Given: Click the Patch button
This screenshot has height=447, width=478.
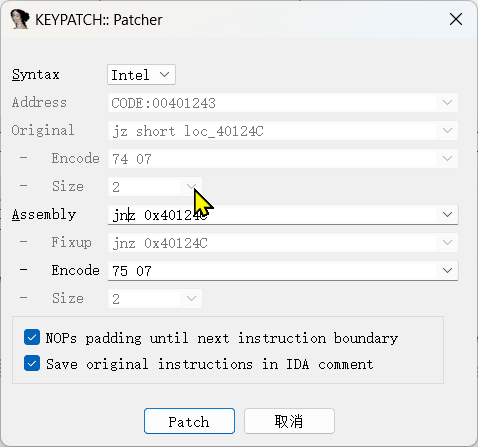Looking at the screenshot, I should pyautogui.click(x=189, y=421).
